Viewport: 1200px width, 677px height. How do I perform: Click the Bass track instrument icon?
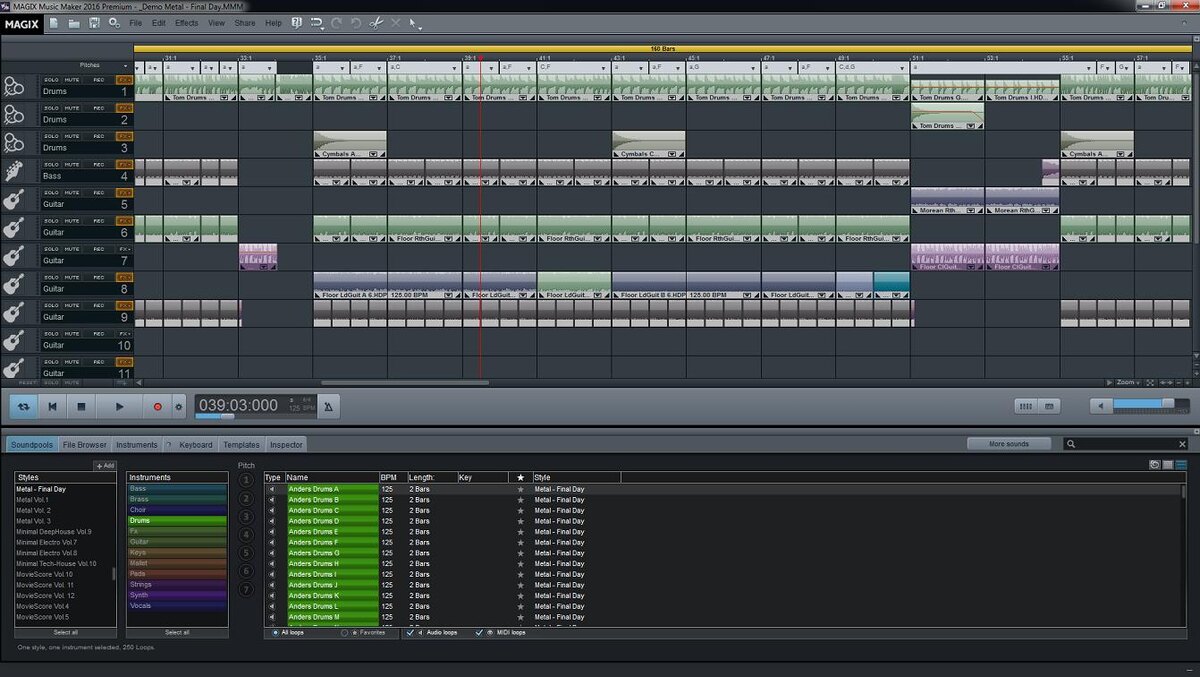tap(14, 171)
